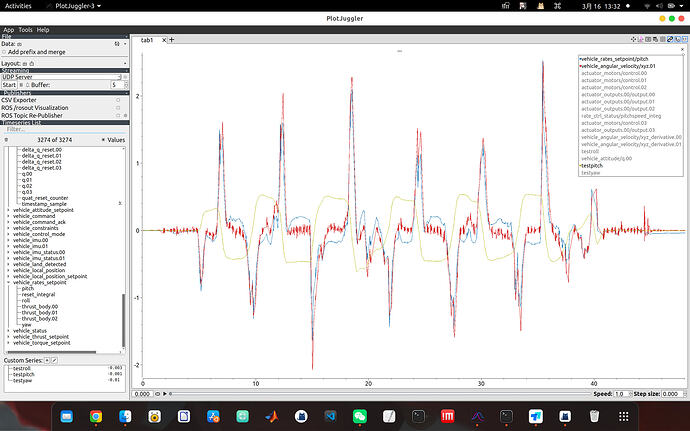The height and width of the screenshot is (431, 690).
Task: Click the legend toggle icon in plot toolbar
Action: coord(655,40)
